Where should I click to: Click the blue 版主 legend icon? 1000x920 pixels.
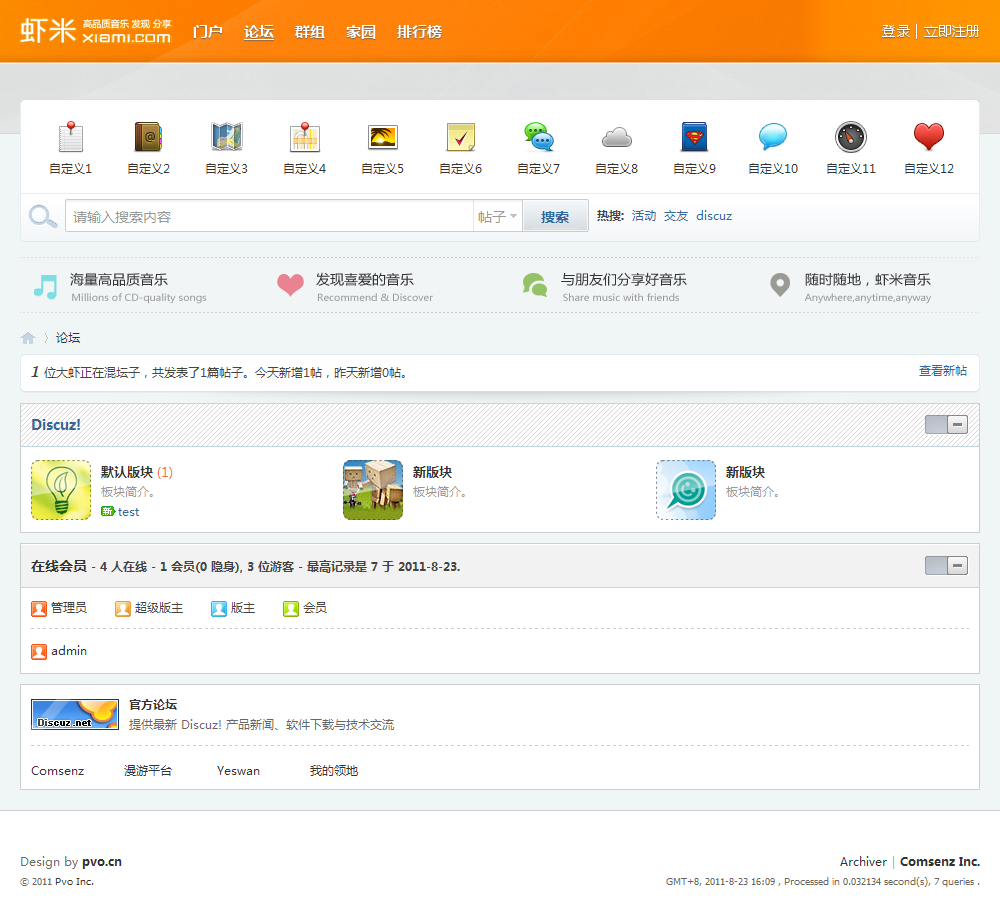click(219, 609)
